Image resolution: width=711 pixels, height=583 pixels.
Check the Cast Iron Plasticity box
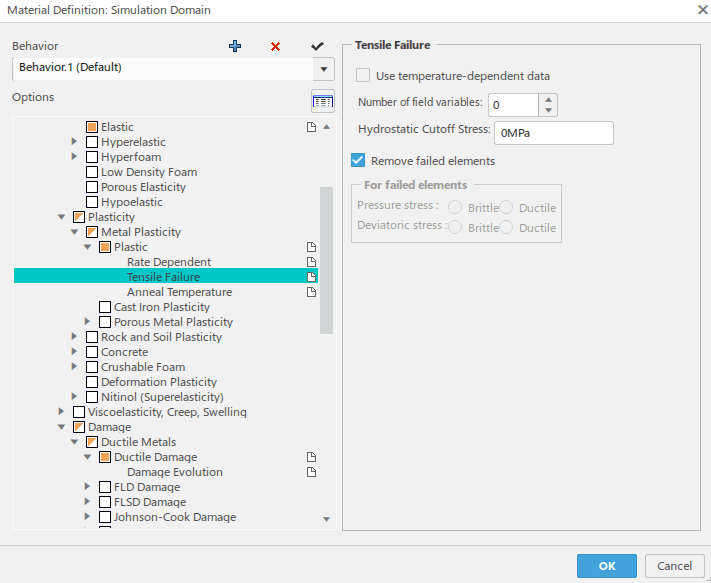[x=105, y=307]
